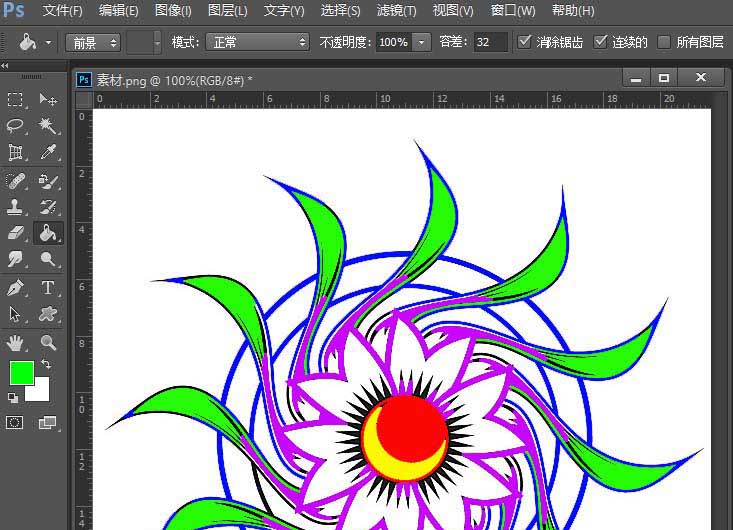
Task: Click the green foreground color swatch
Action: point(21,373)
